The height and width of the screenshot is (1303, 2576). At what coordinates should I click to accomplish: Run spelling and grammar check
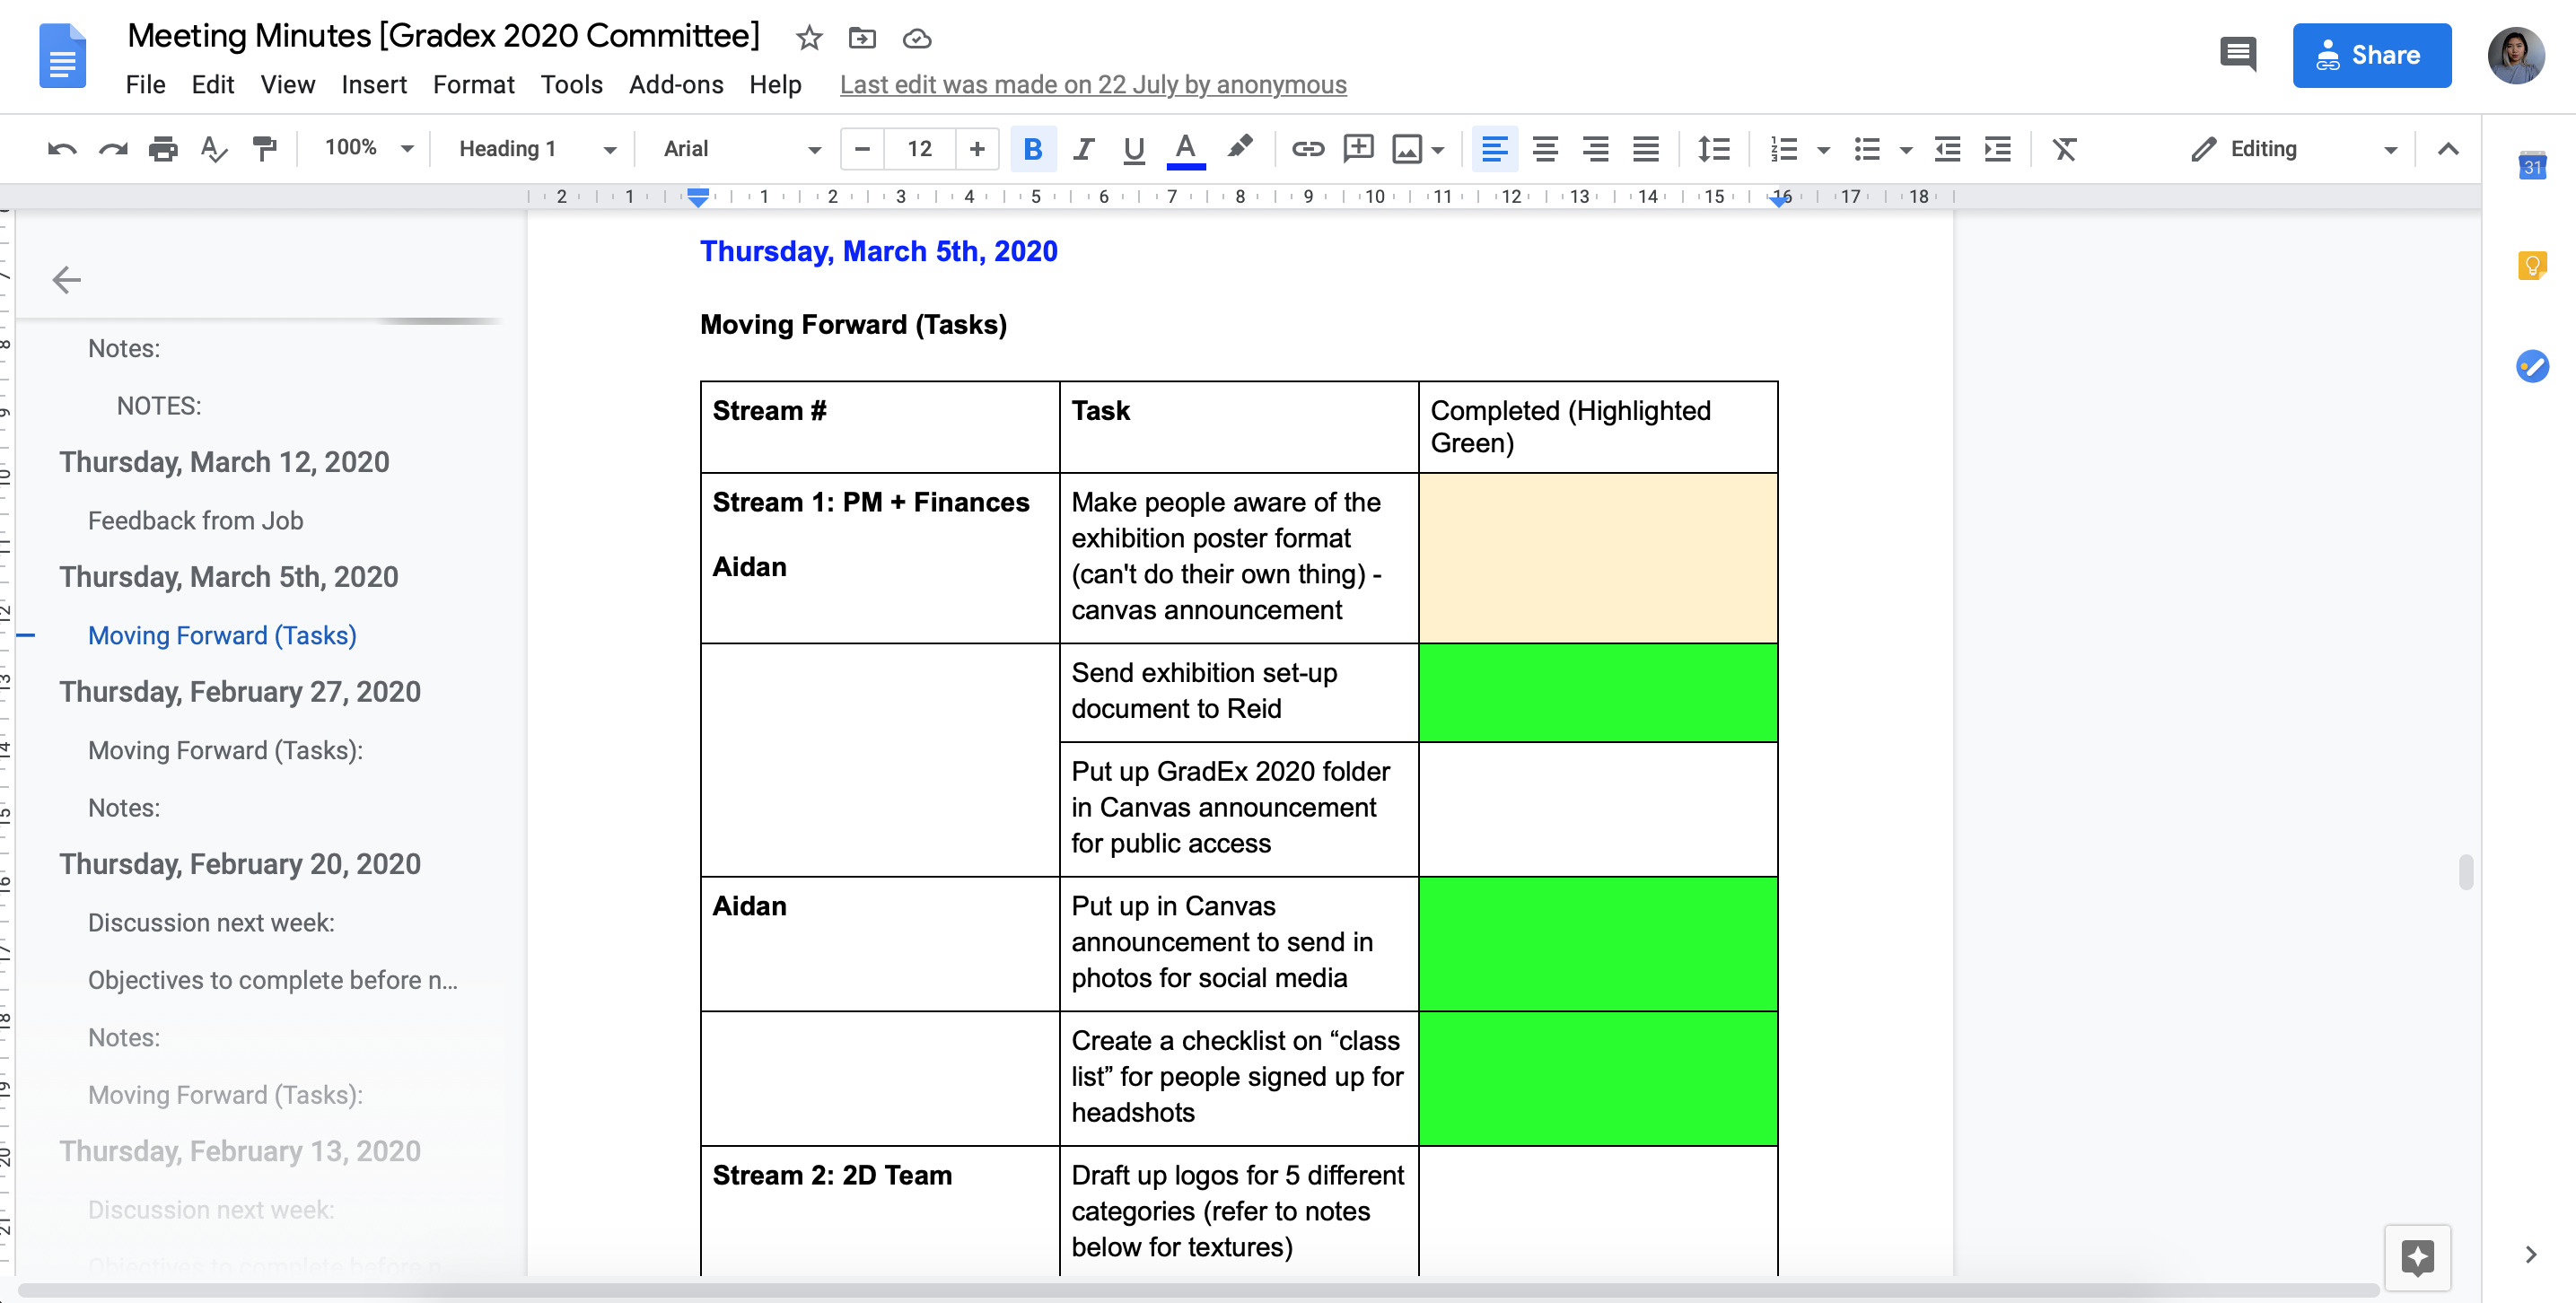pyautogui.click(x=213, y=149)
